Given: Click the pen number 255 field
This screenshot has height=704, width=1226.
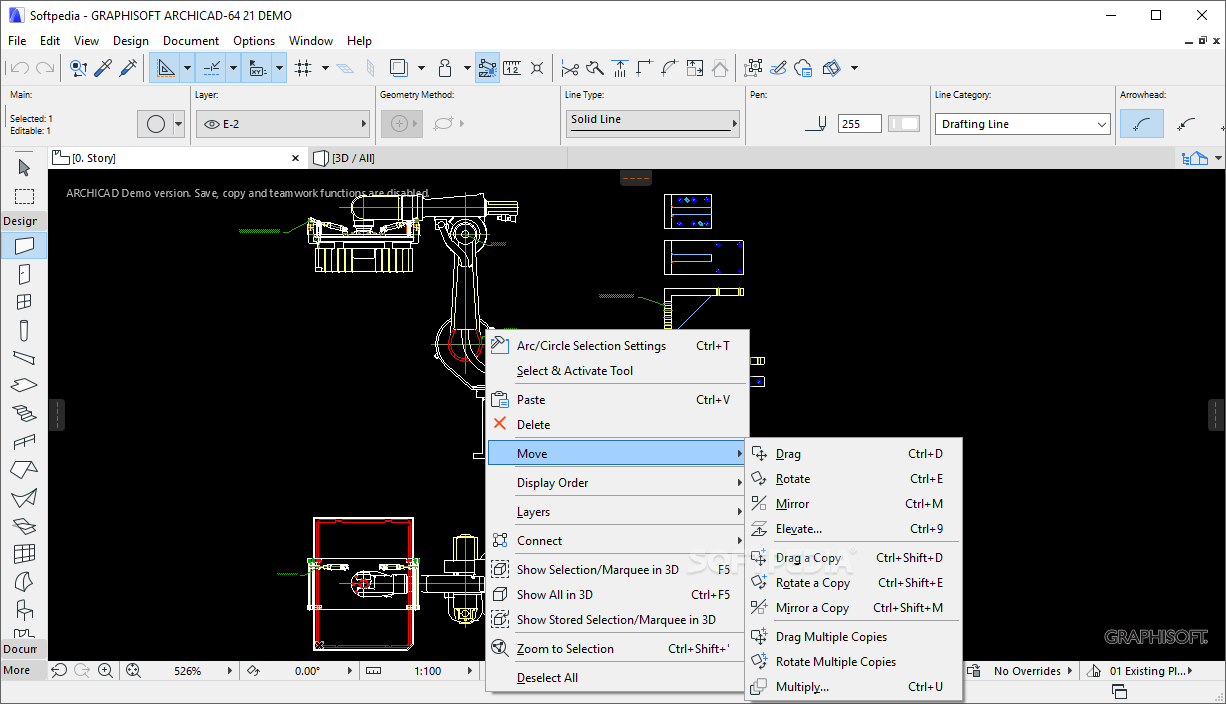Looking at the screenshot, I should 860,124.
